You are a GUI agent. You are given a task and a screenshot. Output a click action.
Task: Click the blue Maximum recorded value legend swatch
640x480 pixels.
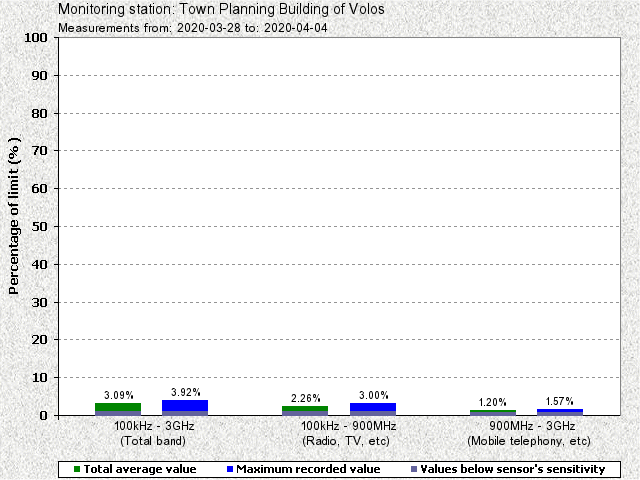pos(229,469)
